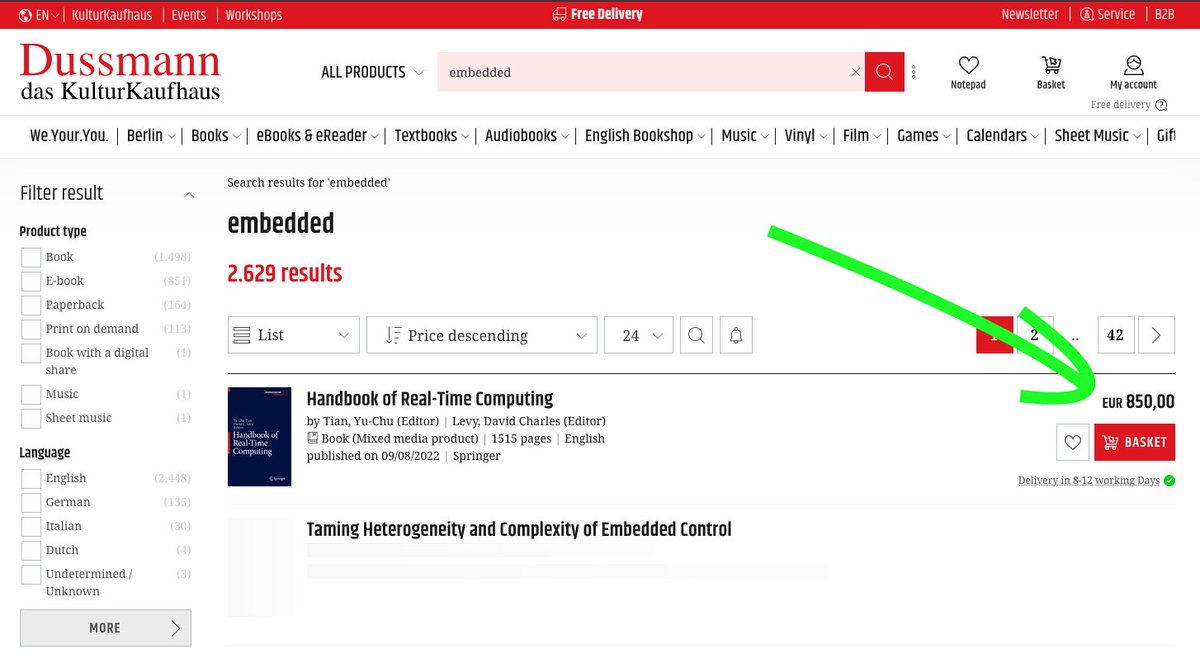Open the ALL PRODUCTS category dropdown

click(x=372, y=72)
